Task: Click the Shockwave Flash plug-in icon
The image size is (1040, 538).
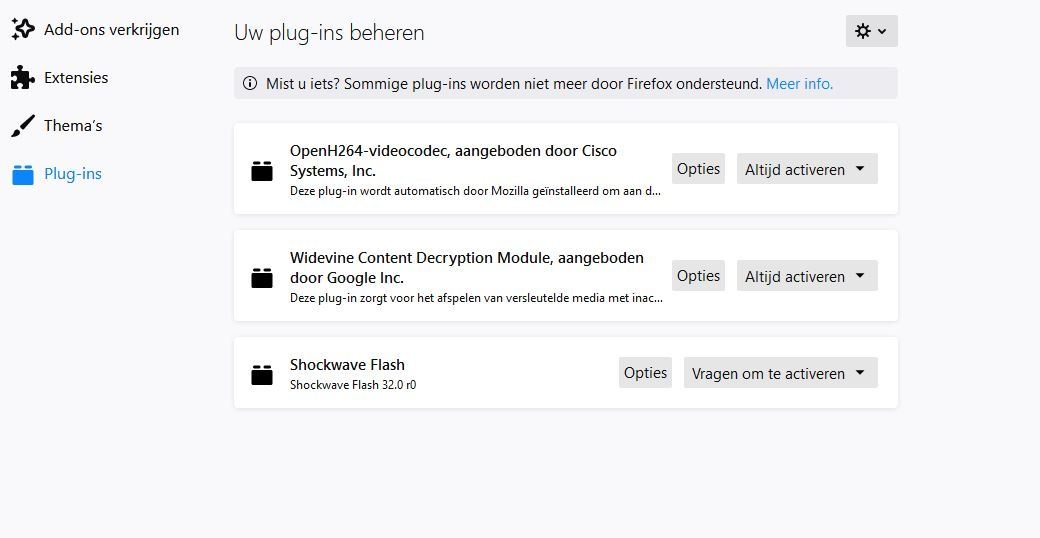Action: [262, 374]
